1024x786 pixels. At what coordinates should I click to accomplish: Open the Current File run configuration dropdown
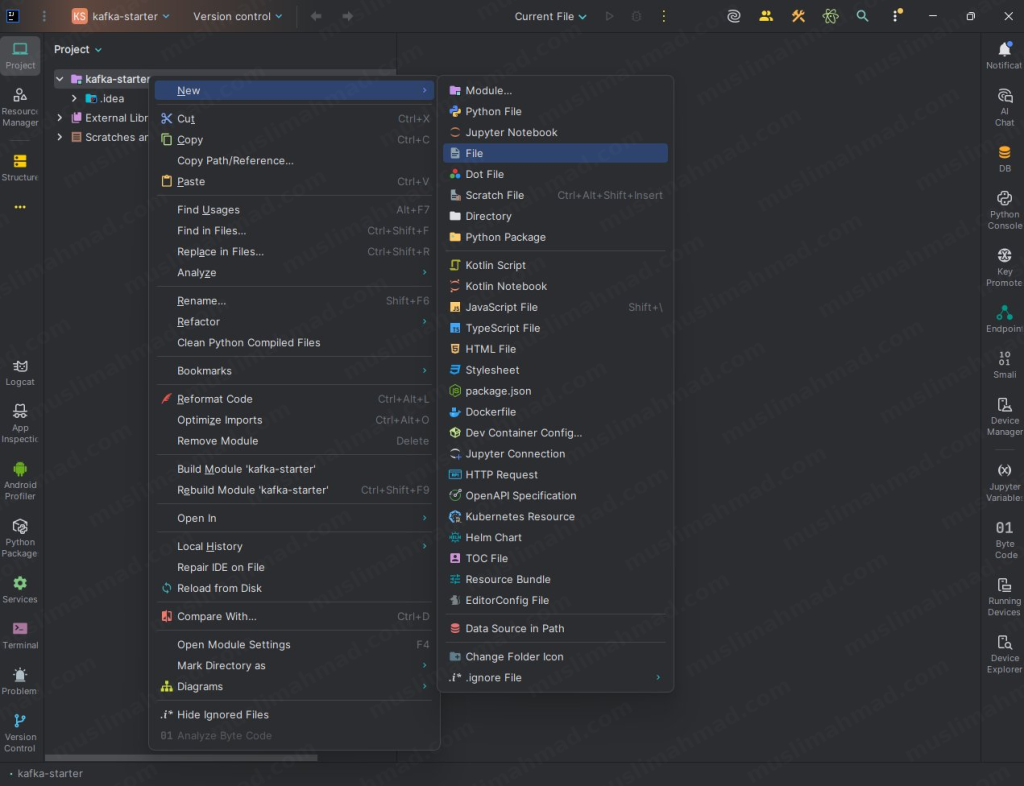tap(549, 16)
